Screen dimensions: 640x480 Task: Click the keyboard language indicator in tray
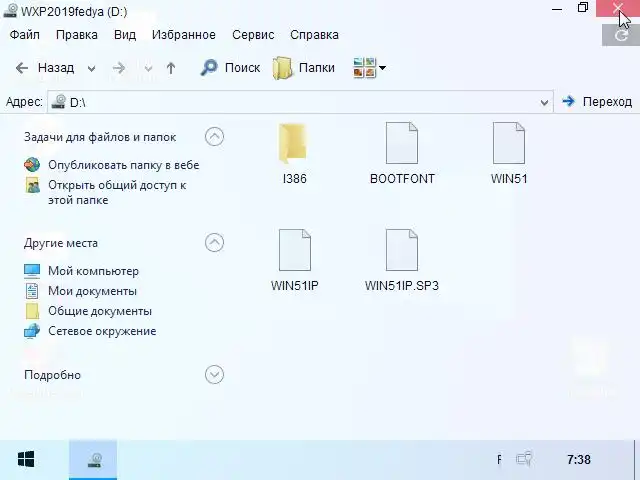coord(499,460)
